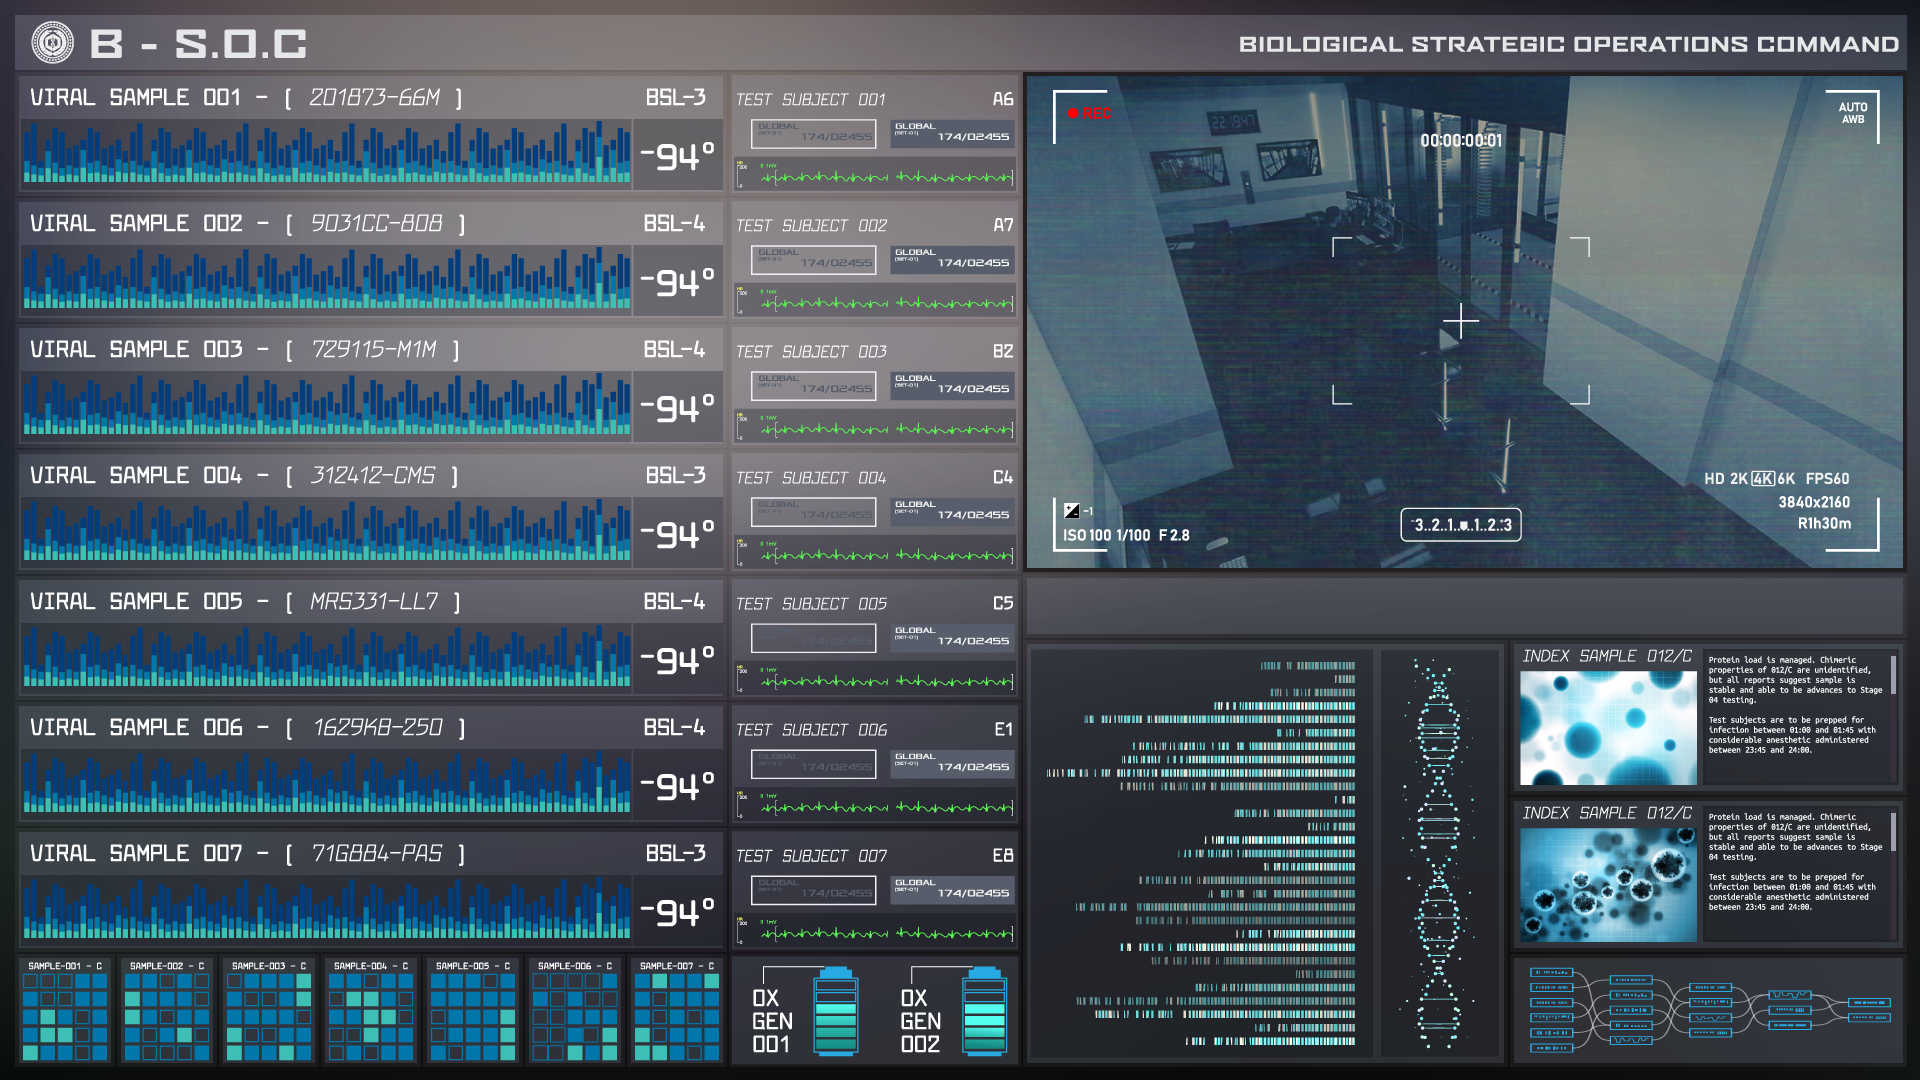Viewport: 1920px width, 1080px height.
Task: Click the exposure scale 3..2..1..1..2..3 slider
Action: [x=1460, y=525]
